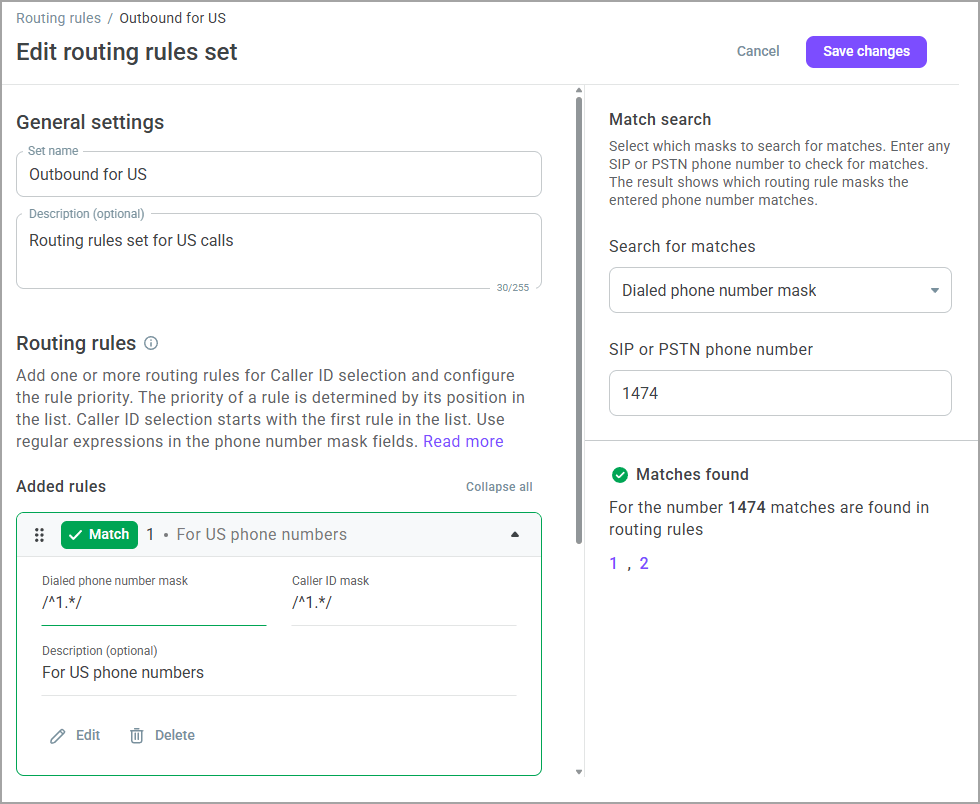Jump to matched routing rule 2 link
This screenshot has width=980, height=804.
coord(644,564)
